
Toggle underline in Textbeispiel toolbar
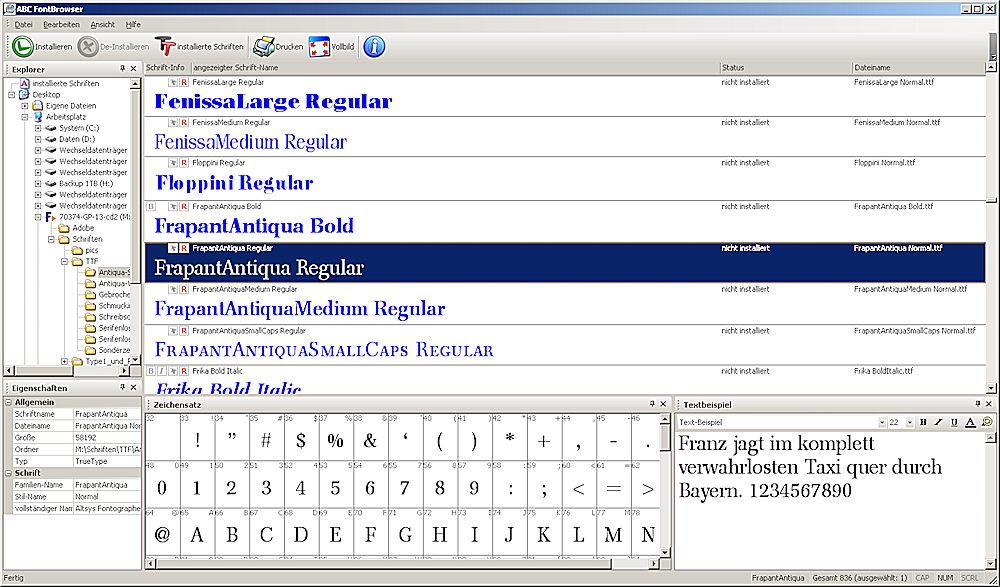pyautogui.click(x=954, y=422)
